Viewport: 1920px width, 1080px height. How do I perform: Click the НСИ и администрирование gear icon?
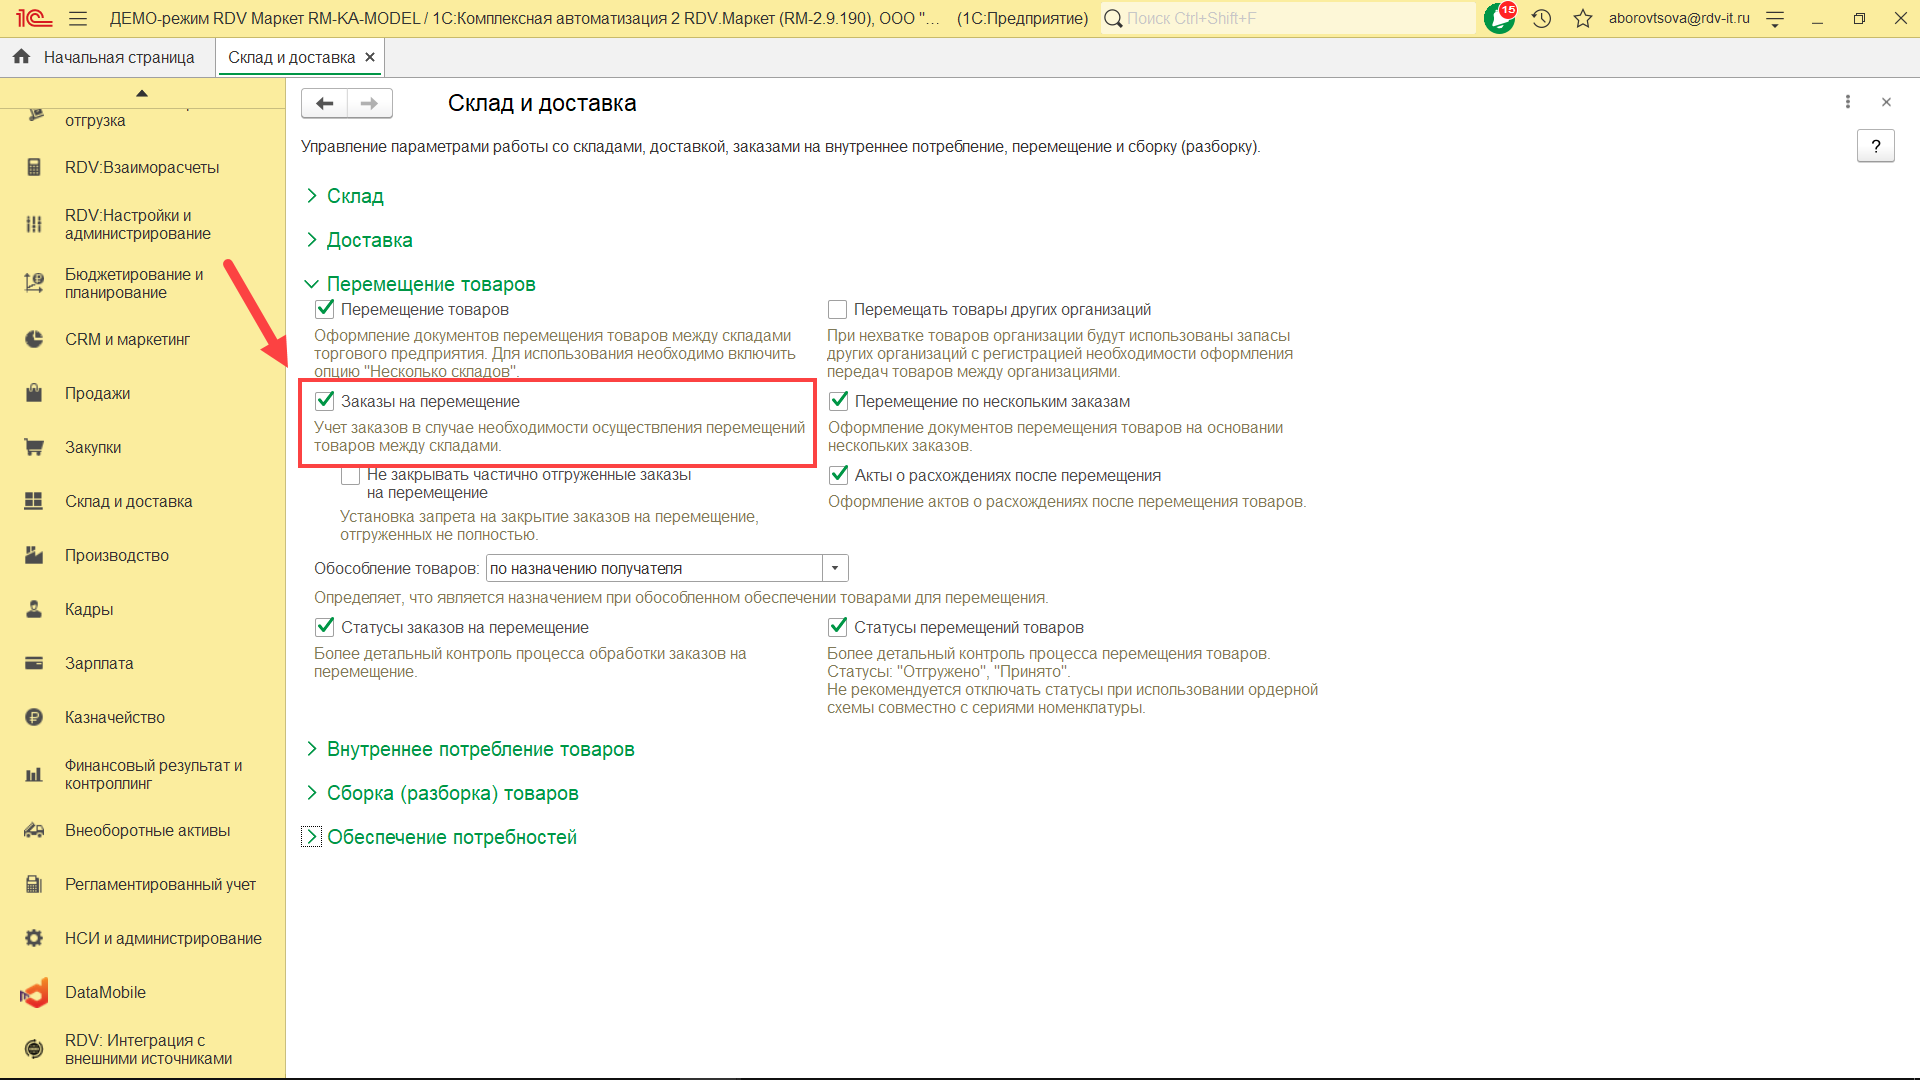click(34, 938)
